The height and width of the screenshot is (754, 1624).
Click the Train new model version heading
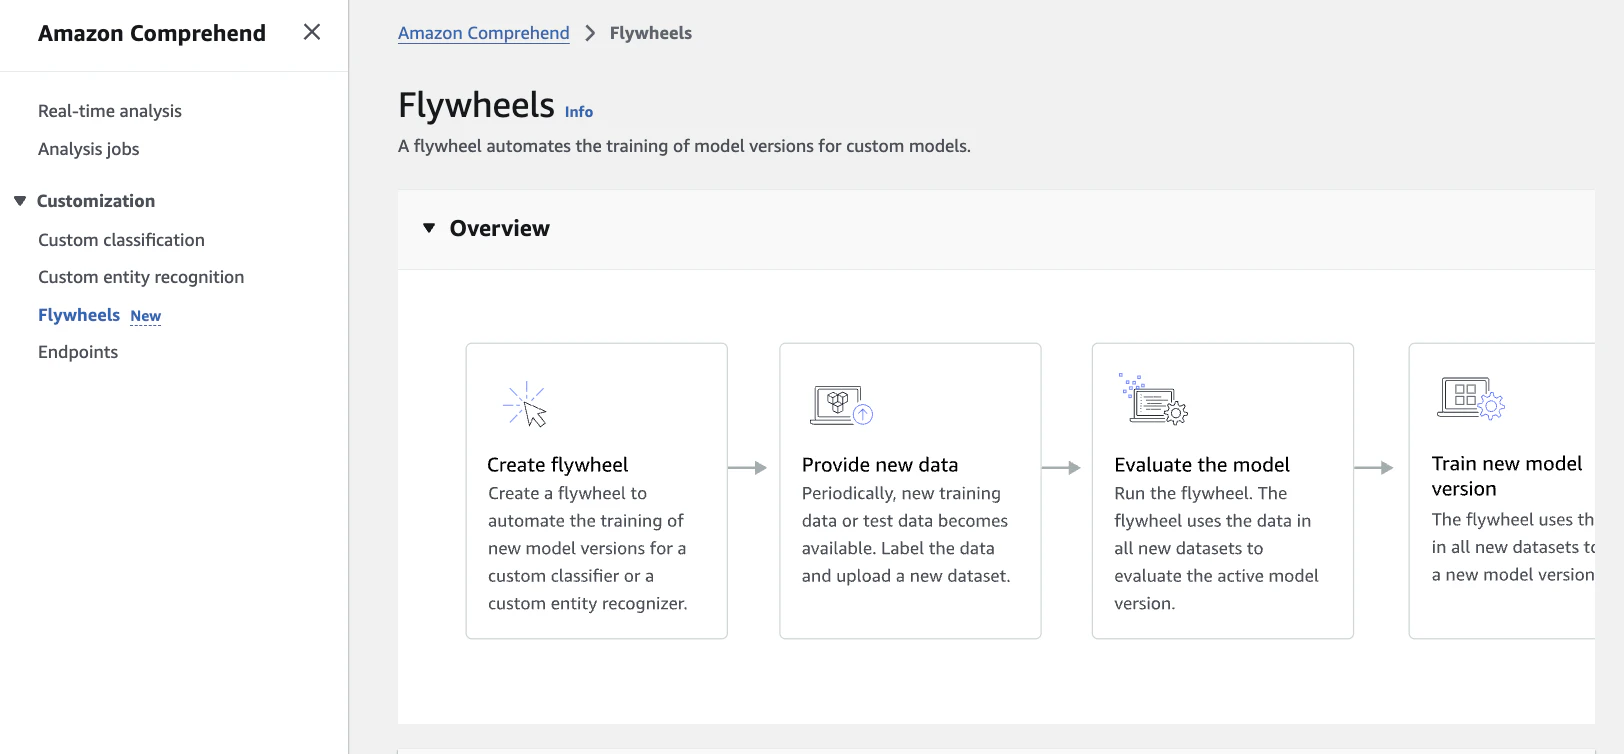1507,476
